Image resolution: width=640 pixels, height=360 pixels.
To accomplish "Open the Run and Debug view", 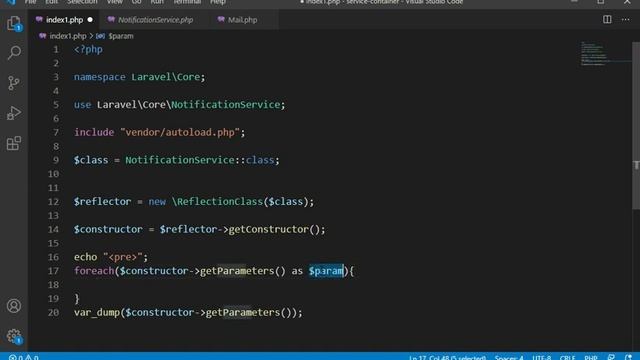I will tap(14, 113).
